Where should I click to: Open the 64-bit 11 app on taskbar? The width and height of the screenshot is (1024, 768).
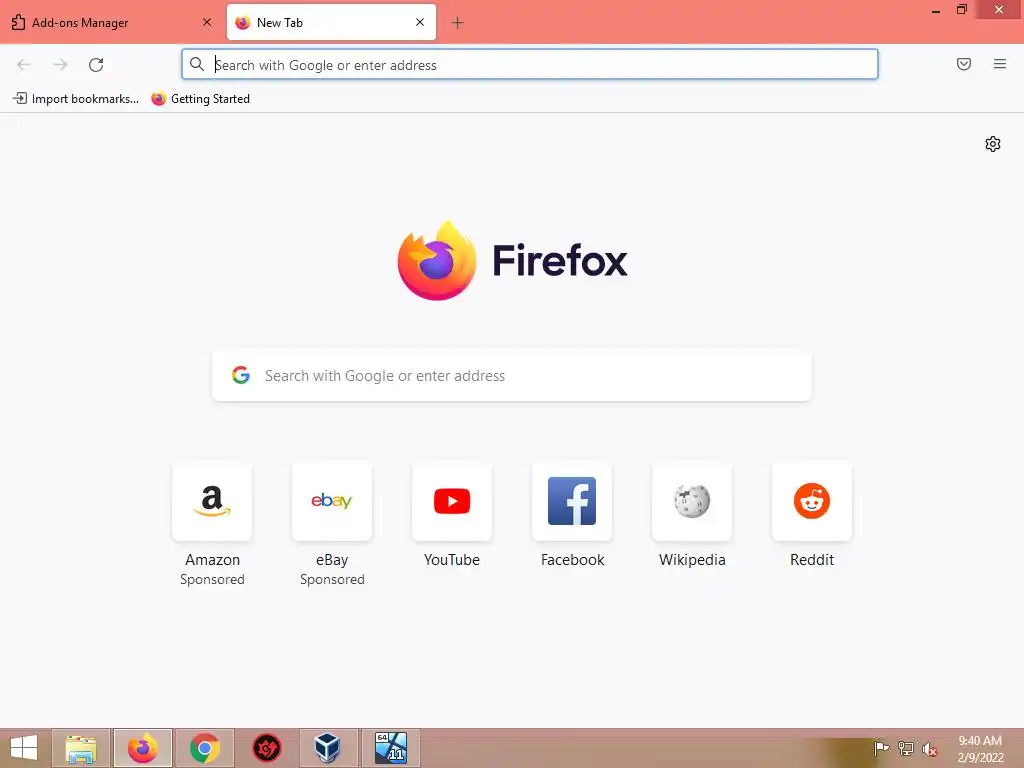(x=391, y=748)
